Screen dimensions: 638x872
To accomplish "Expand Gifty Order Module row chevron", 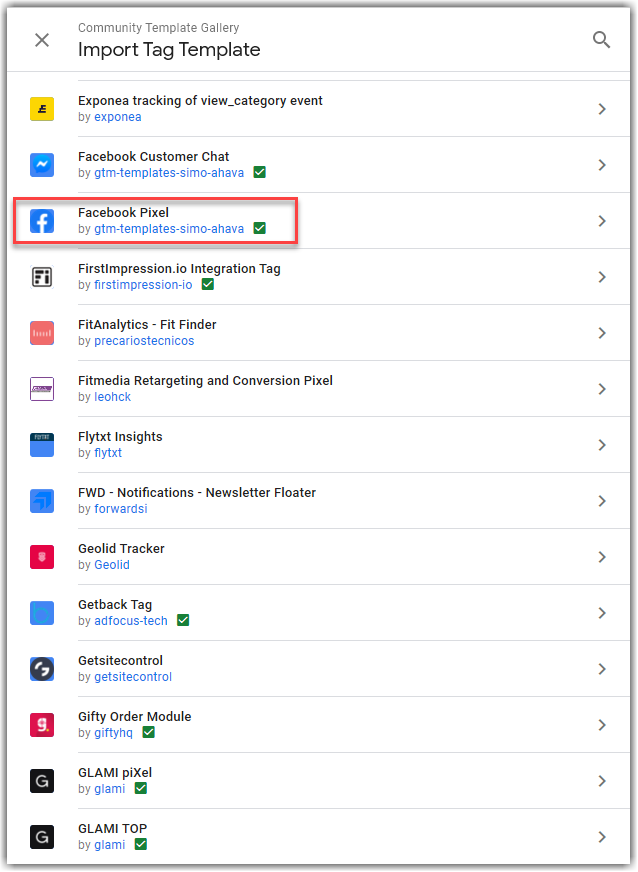I will click(x=602, y=725).
